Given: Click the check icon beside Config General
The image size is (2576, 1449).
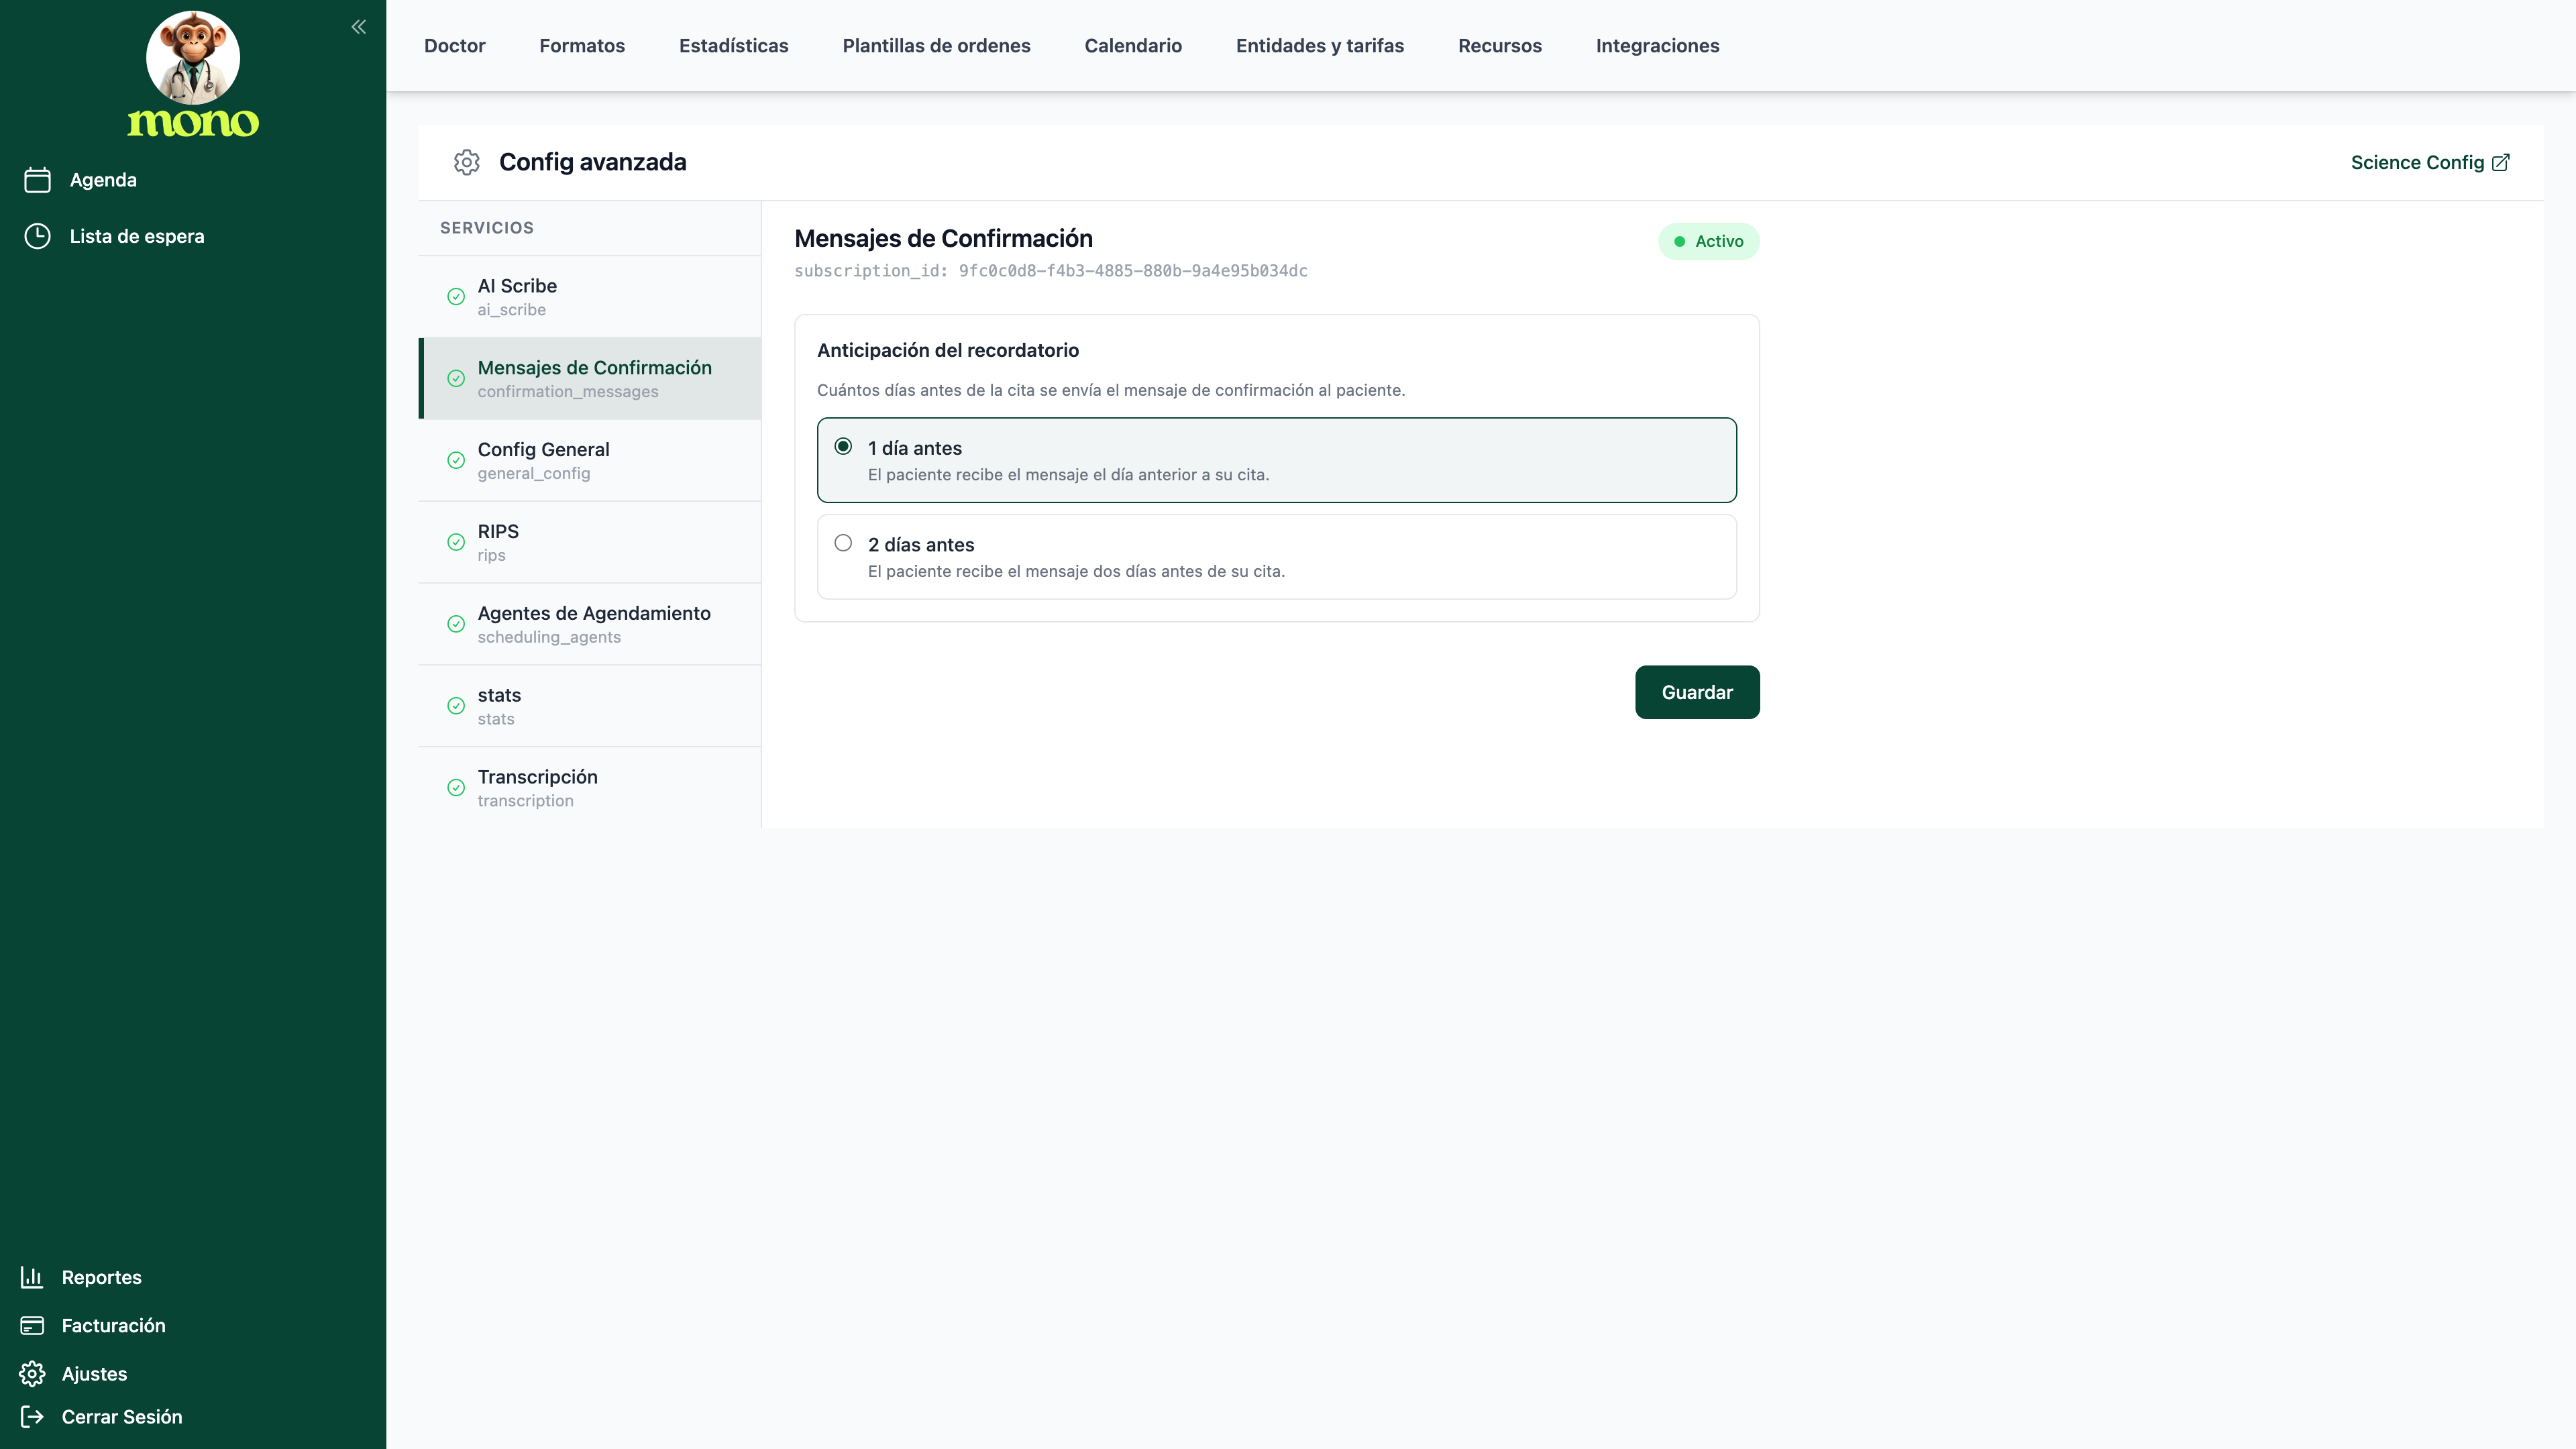Looking at the screenshot, I should pyautogui.click(x=456, y=461).
